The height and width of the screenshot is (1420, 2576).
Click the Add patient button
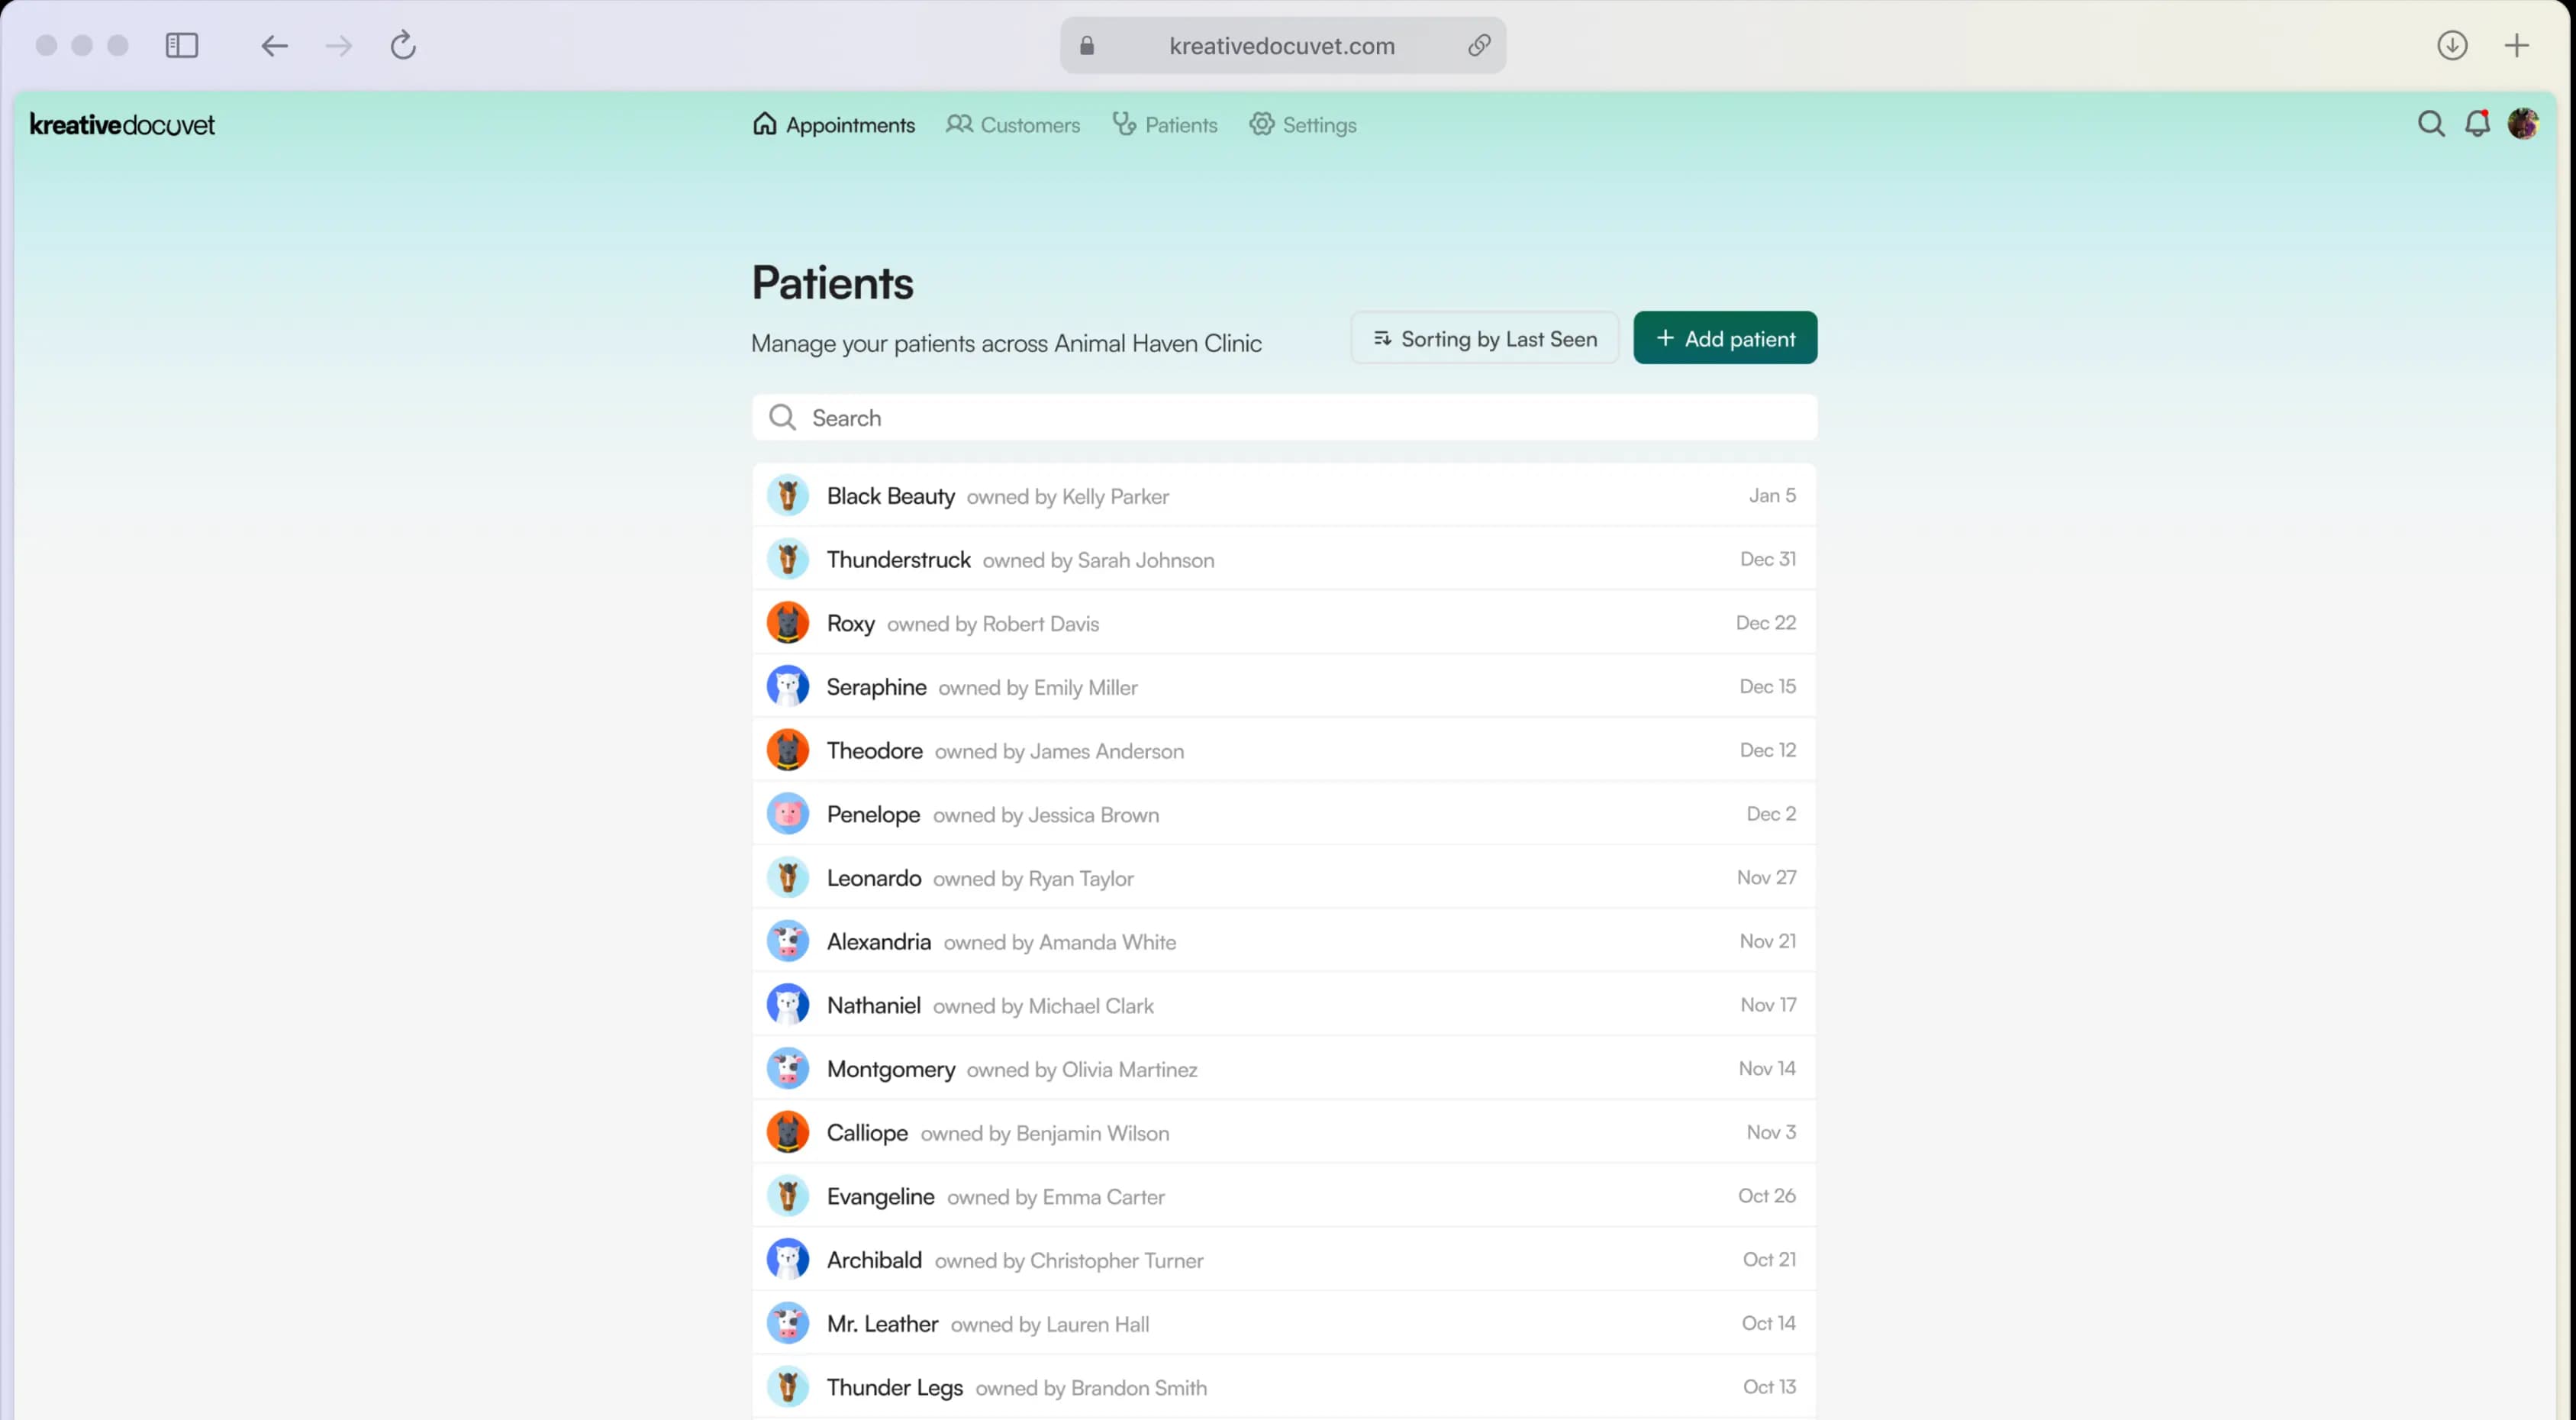click(x=1724, y=338)
